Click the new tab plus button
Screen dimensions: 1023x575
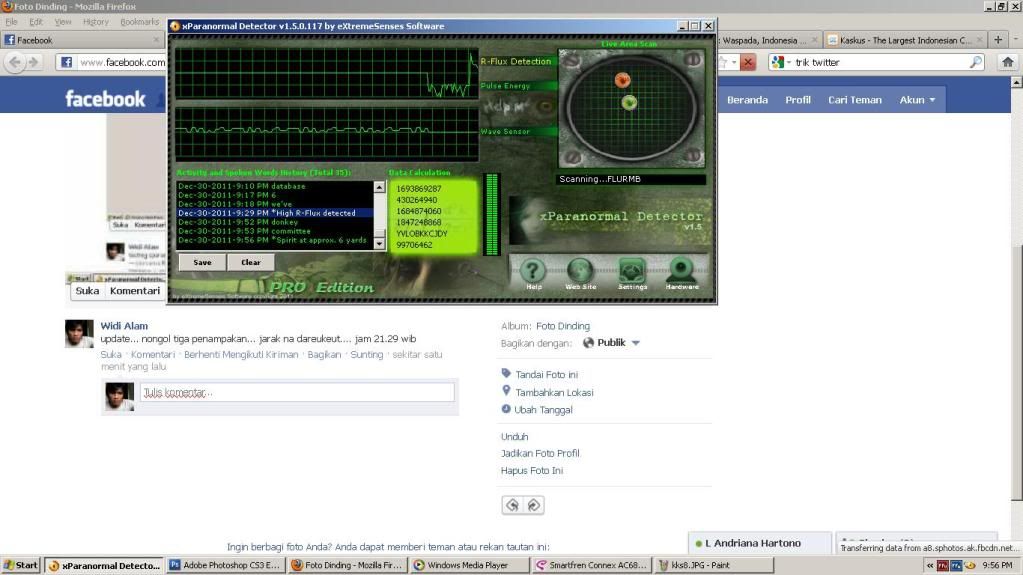tap(998, 40)
